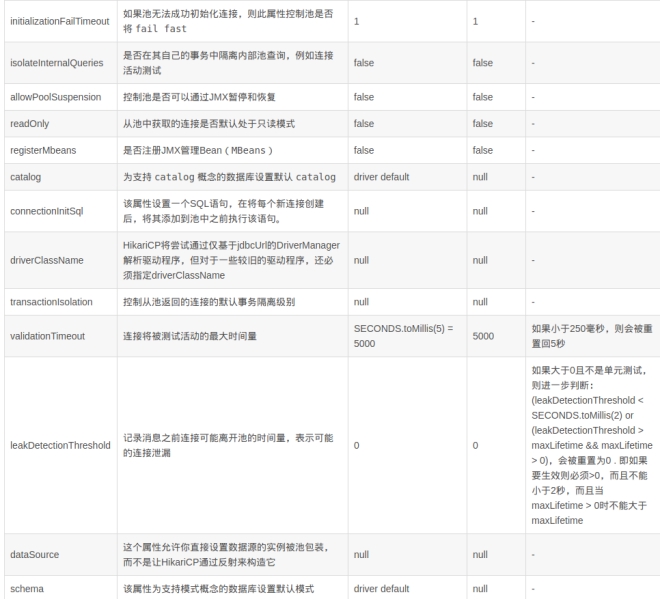
Task: Click the '5000' value in validationTimeout row
Action: click(483, 336)
